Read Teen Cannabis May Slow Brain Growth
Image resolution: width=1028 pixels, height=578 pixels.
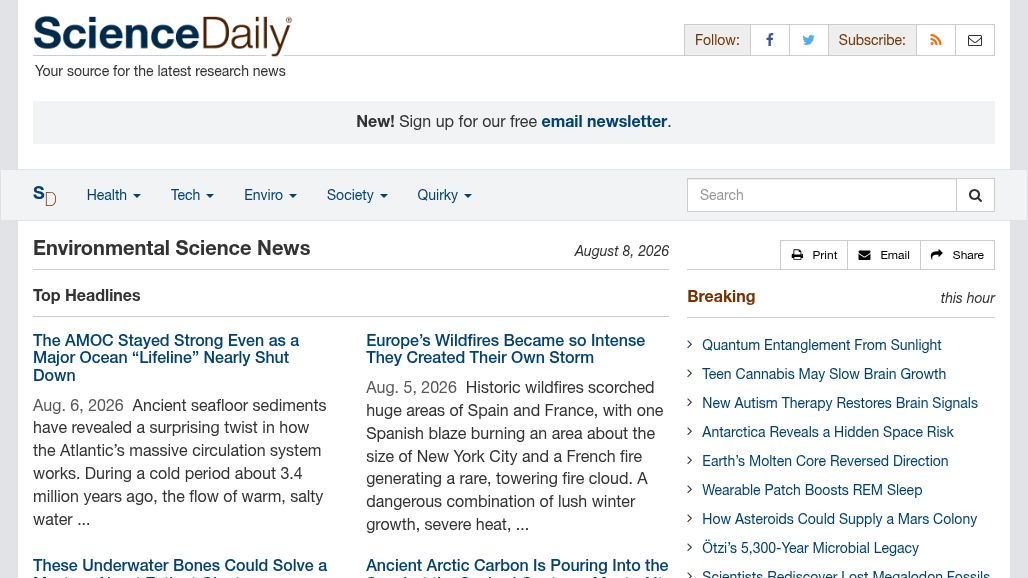824,374
